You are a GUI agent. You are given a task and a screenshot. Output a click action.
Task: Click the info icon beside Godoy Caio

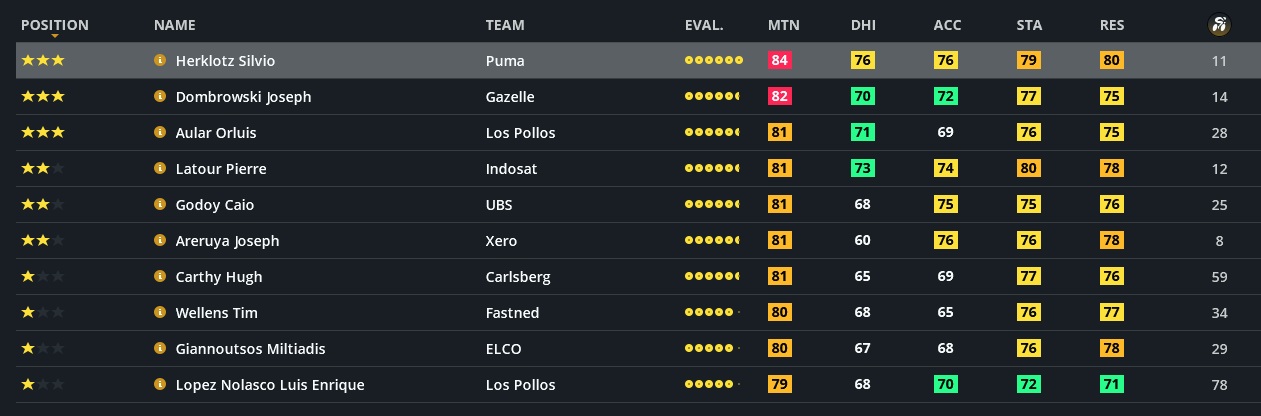[x=159, y=205]
